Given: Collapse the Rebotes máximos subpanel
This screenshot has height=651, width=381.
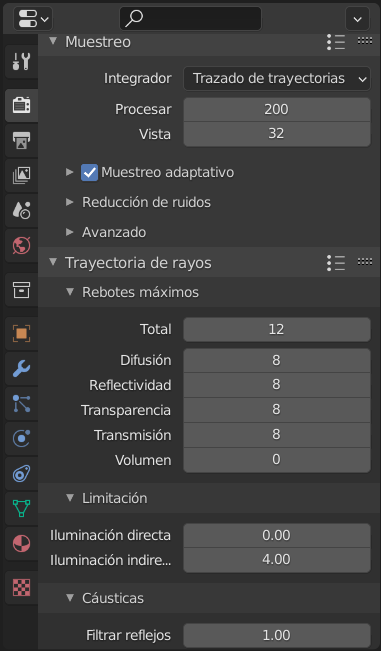Looking at the screenshot, I should 70,292.
